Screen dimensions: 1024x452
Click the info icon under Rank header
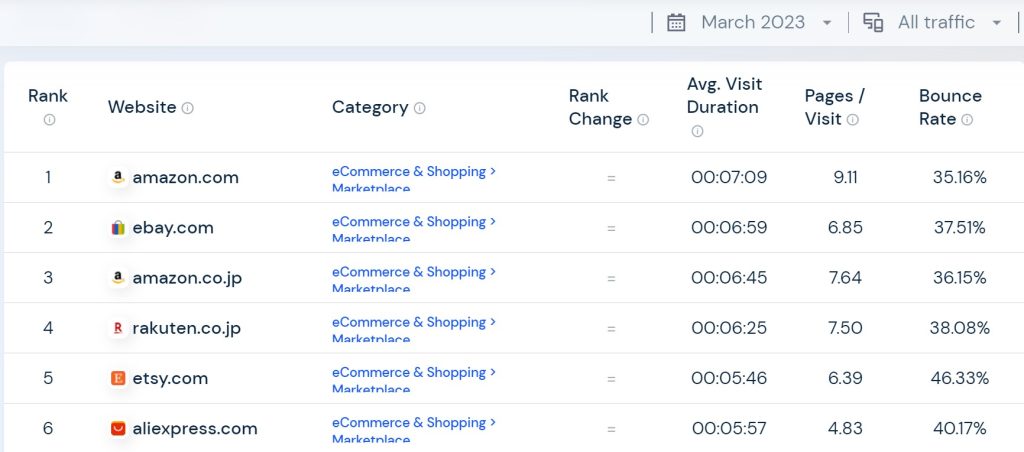pos(50,120)
